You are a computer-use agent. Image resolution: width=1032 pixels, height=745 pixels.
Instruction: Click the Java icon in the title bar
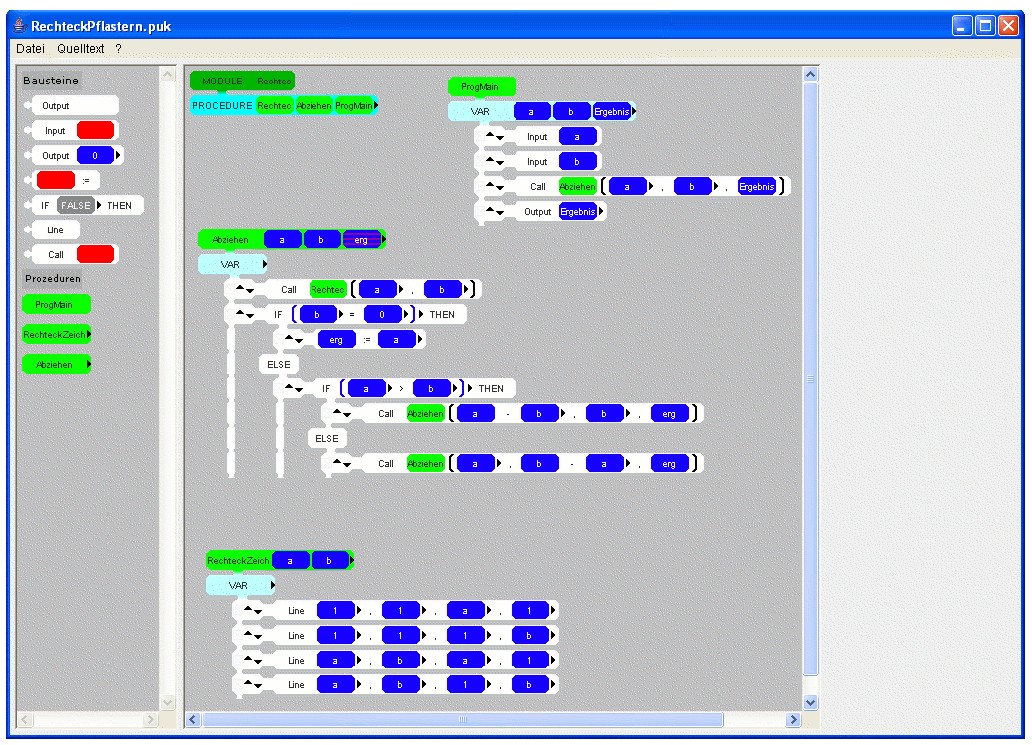point(19,26)
